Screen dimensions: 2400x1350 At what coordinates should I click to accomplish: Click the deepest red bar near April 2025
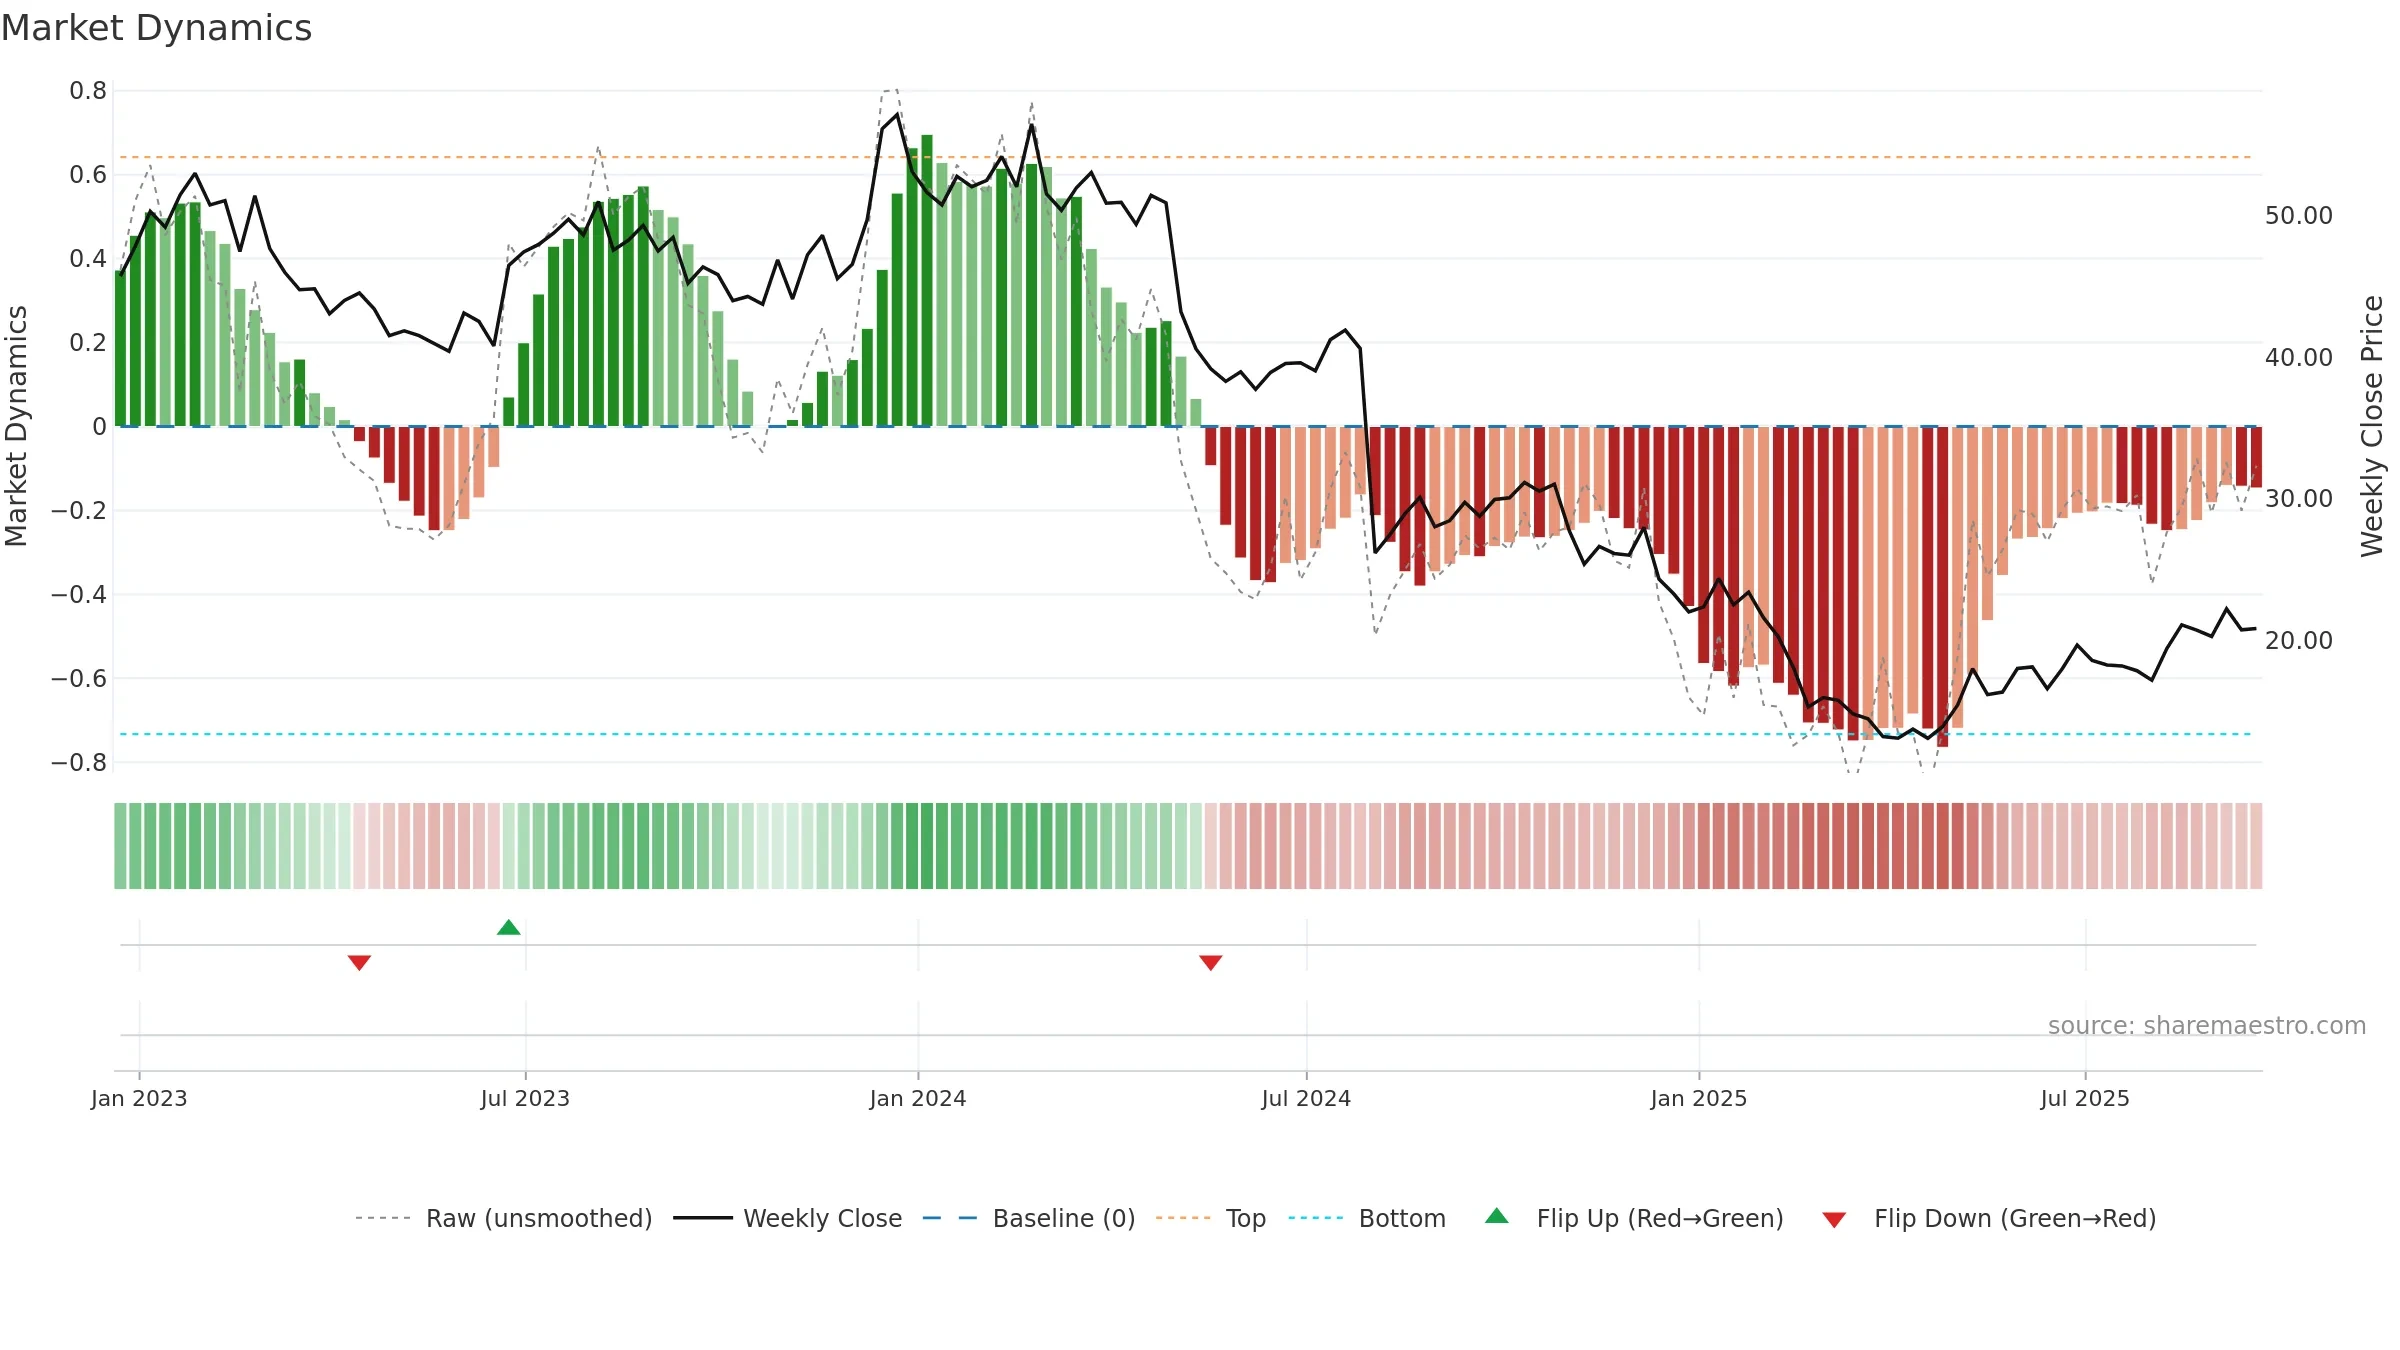click(x=1942, y=587)
